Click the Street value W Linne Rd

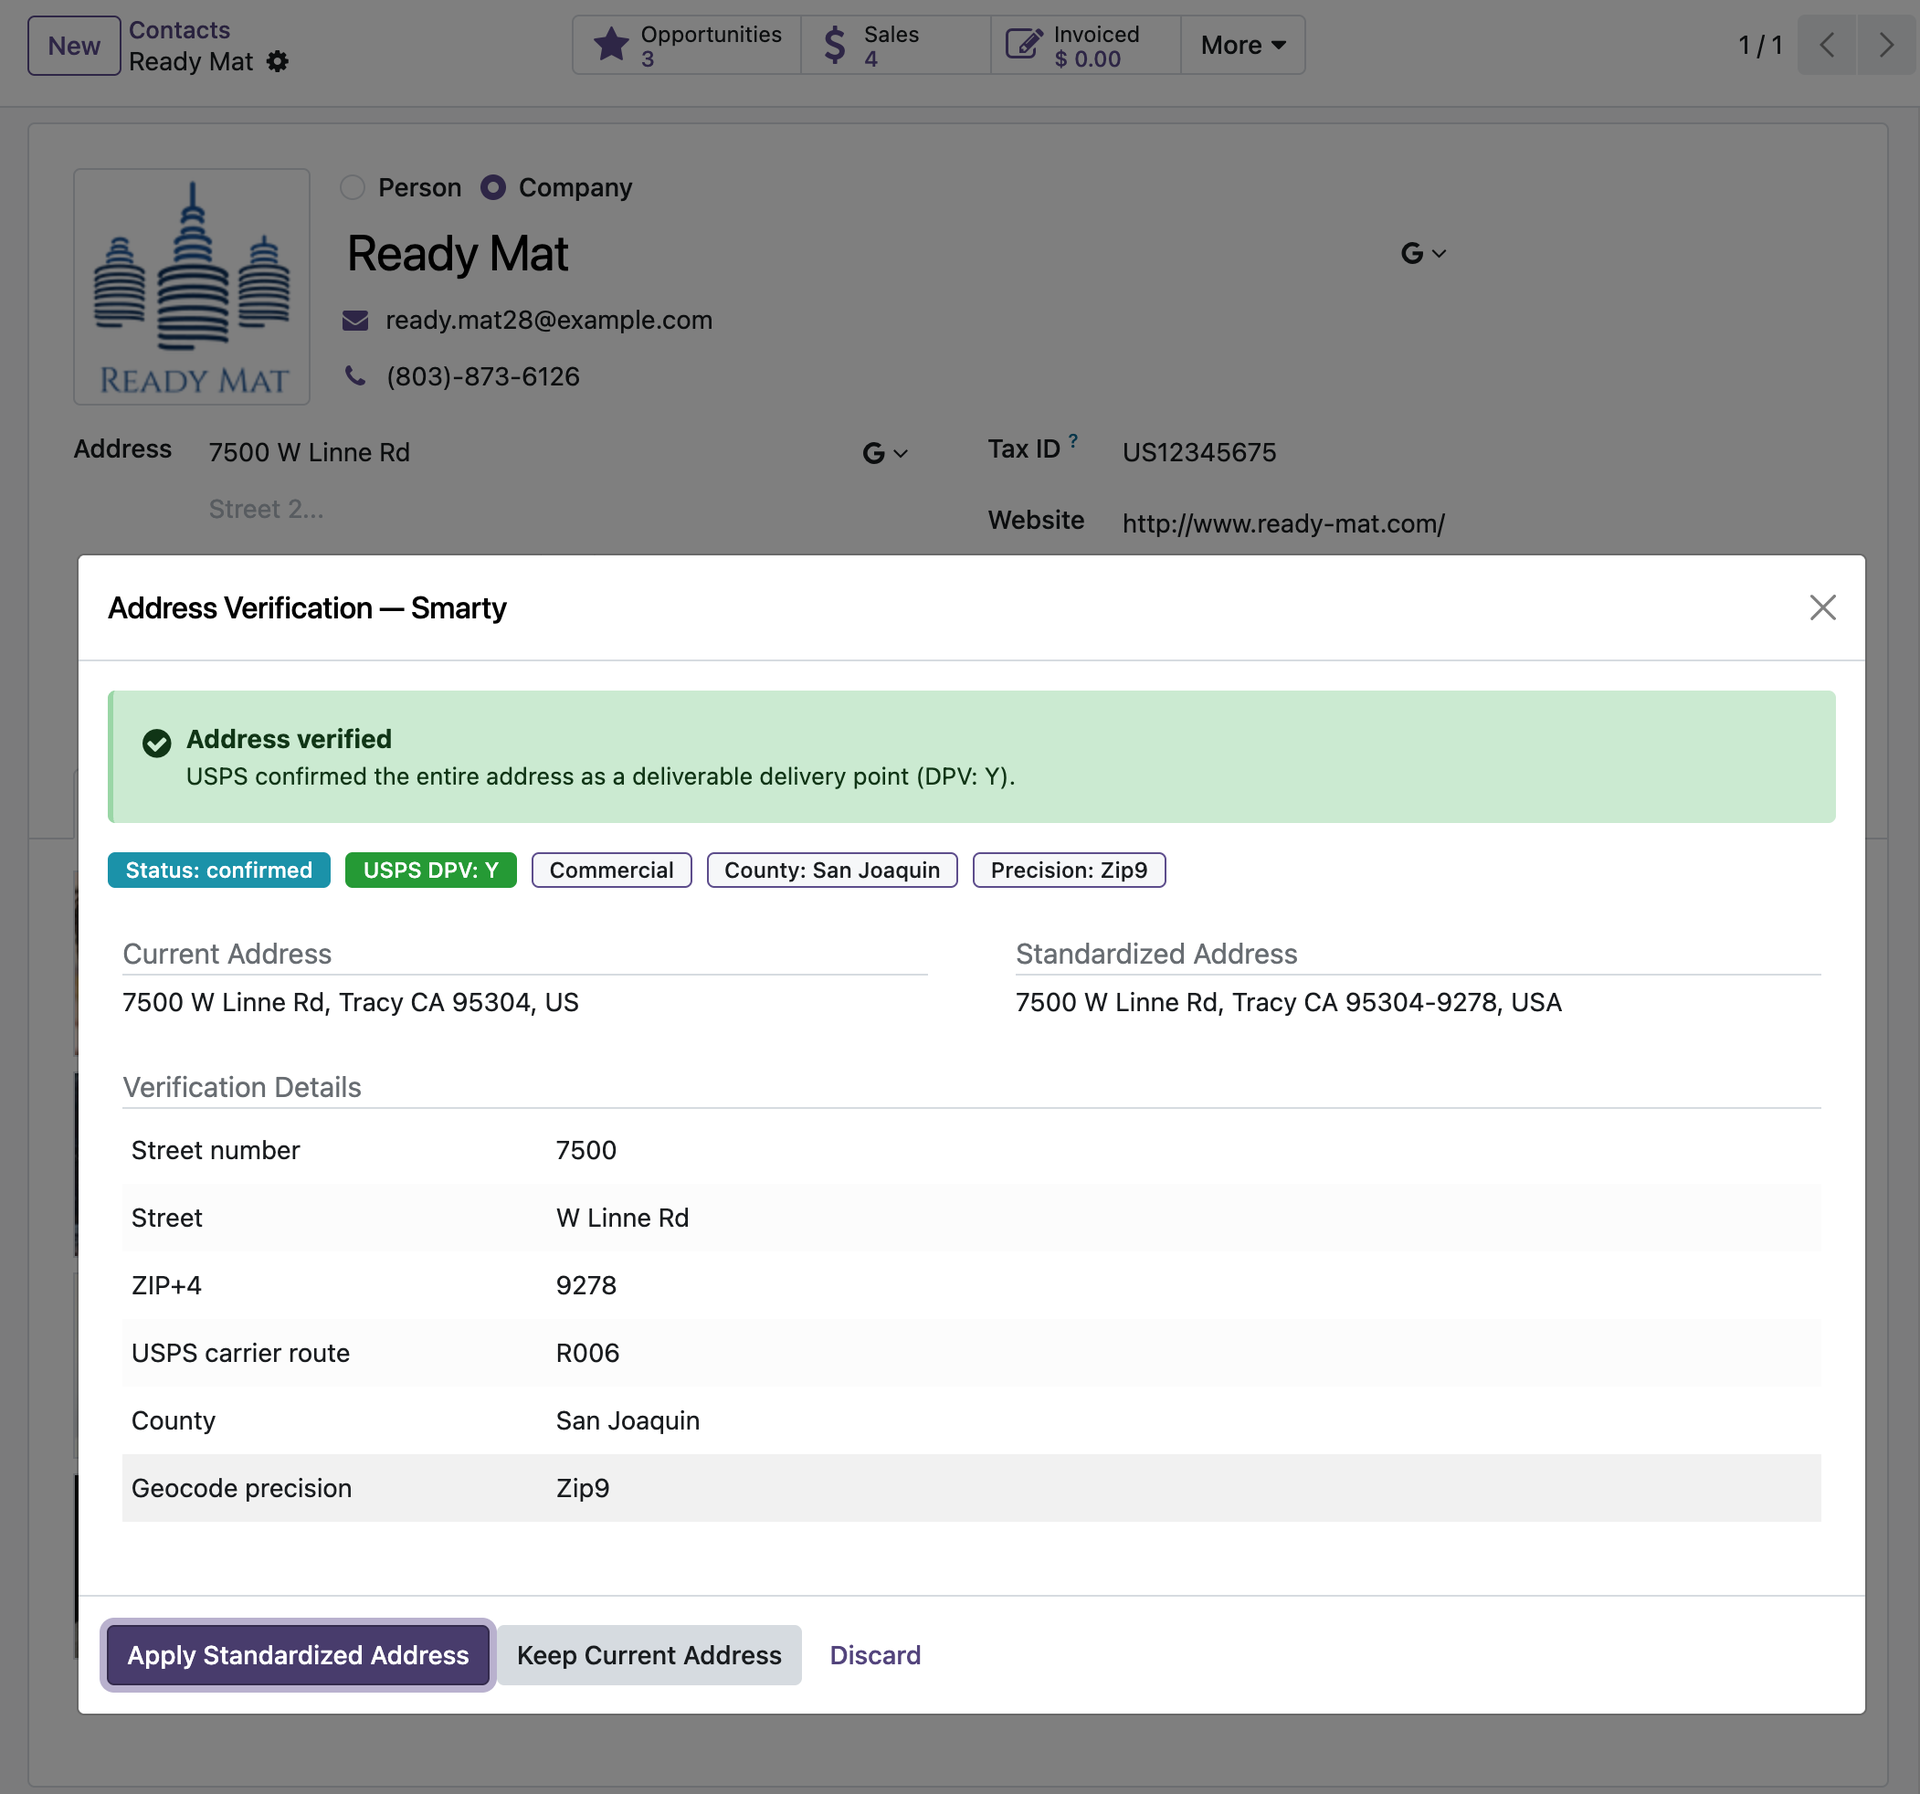click(x=622, y=1218)
